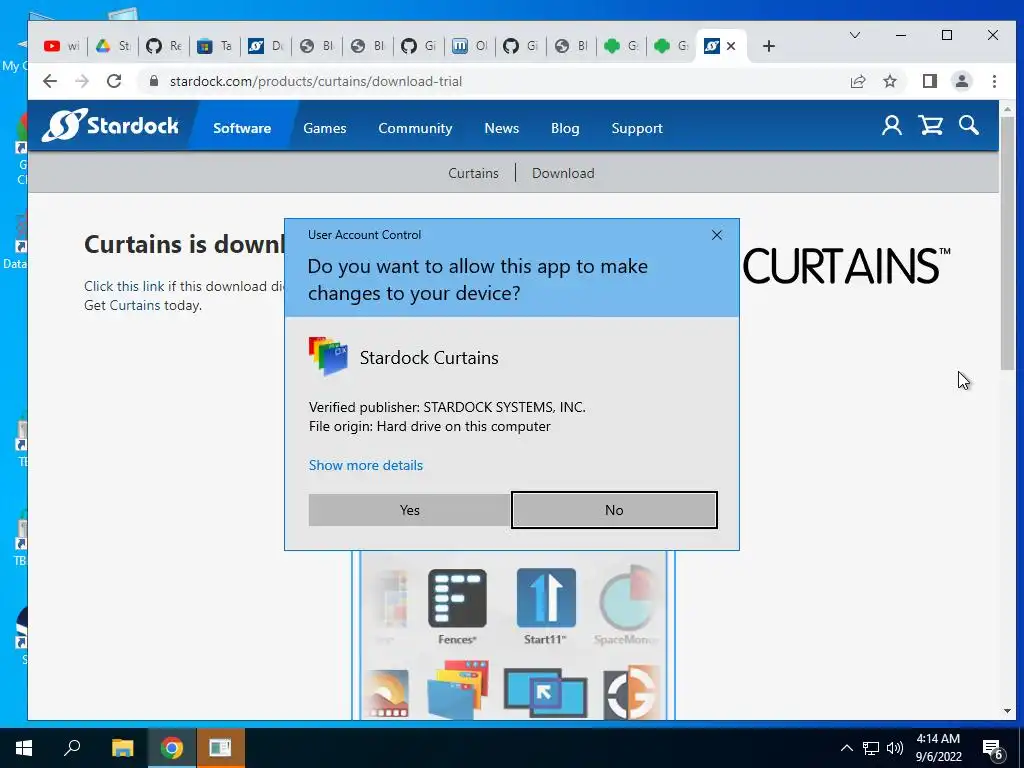
Task: Click the 'Curtains' link in Get Curtains today
Action: pyautogui.click(x=135, y=305)
